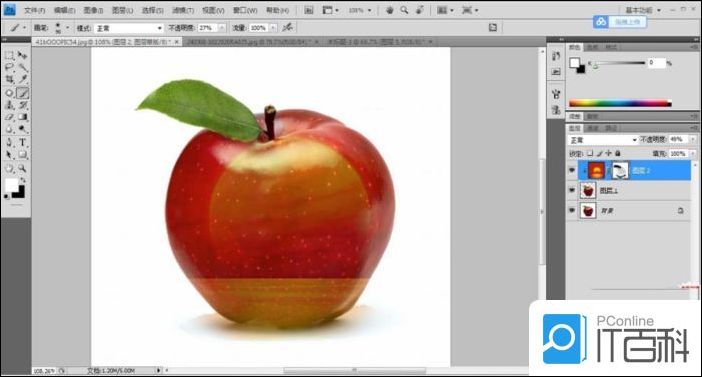702x377 pixels.
Task: Select the Eraser tool
Action: (x=9, y=117)
